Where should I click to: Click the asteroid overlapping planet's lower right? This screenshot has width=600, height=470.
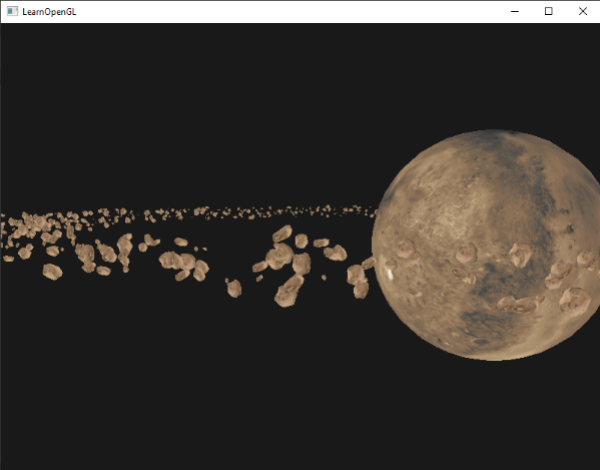[575, 302]
